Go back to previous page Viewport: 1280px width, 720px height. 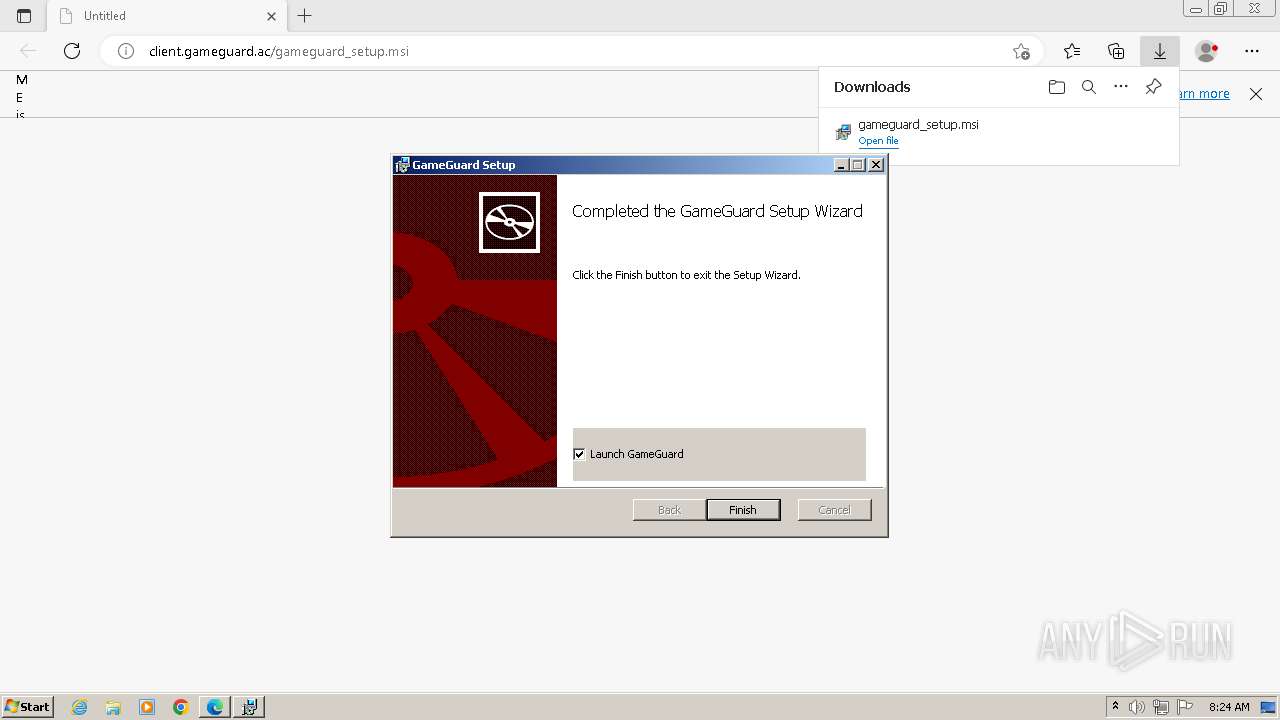click(x=28, y=51)
